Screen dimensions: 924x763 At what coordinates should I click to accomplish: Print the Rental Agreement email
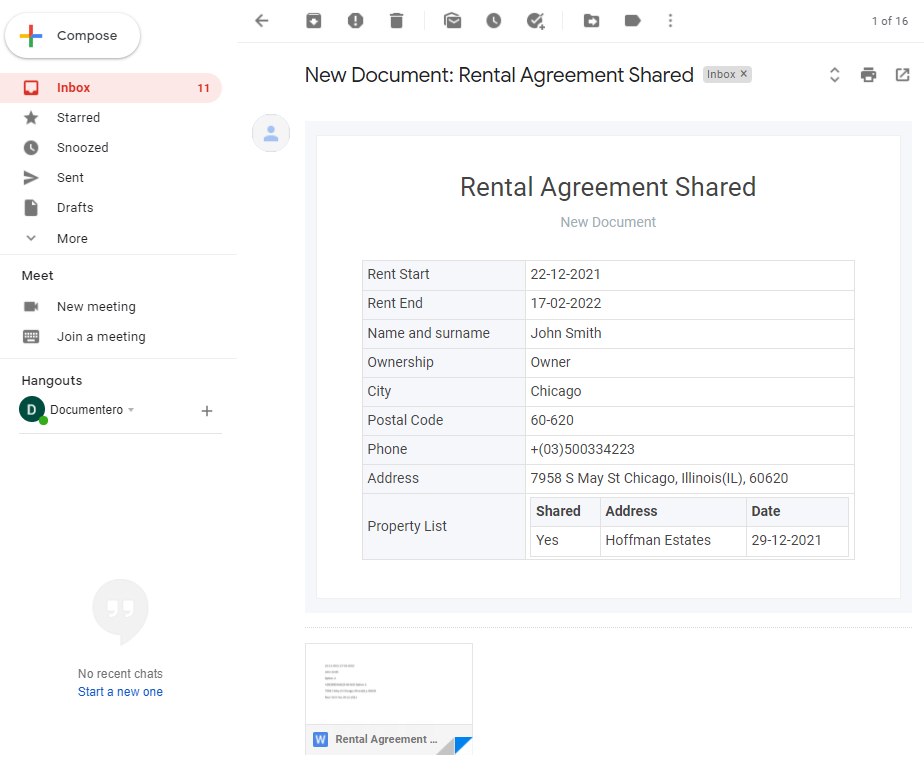pyautogui.click(x=868, y=75)
